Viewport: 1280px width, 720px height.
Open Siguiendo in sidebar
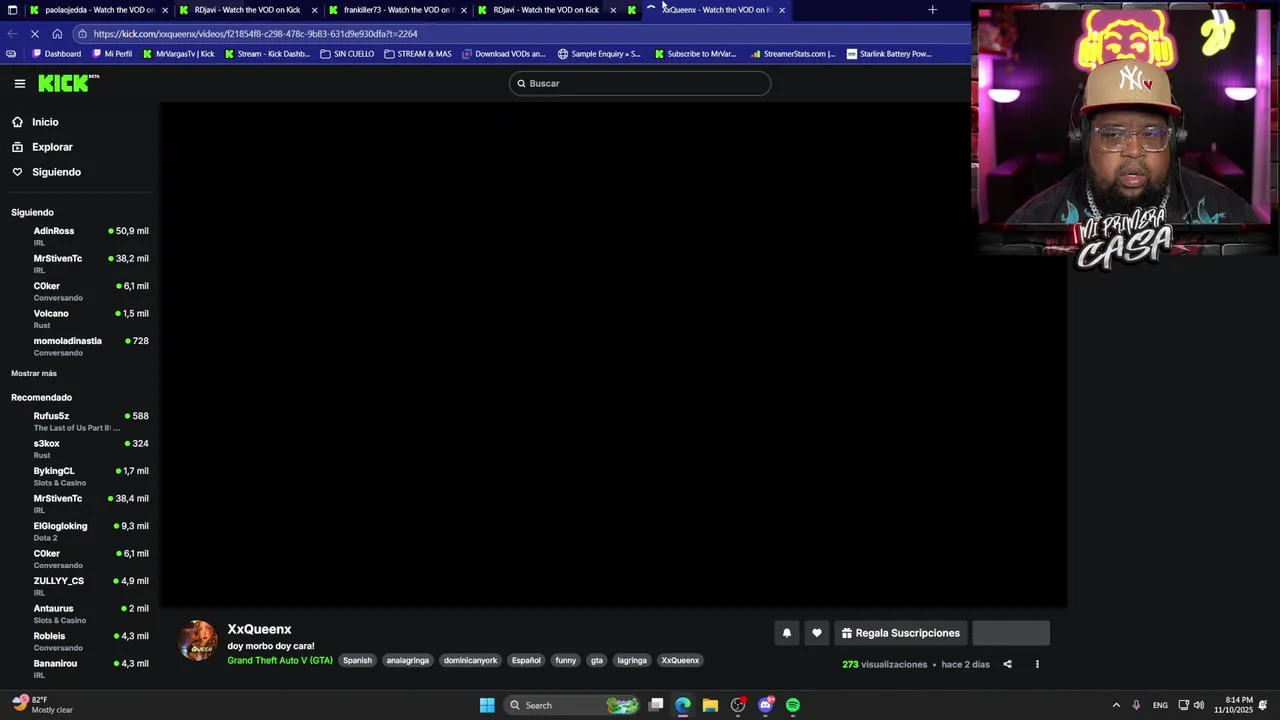pyautogui.click(x=56, y=172)
